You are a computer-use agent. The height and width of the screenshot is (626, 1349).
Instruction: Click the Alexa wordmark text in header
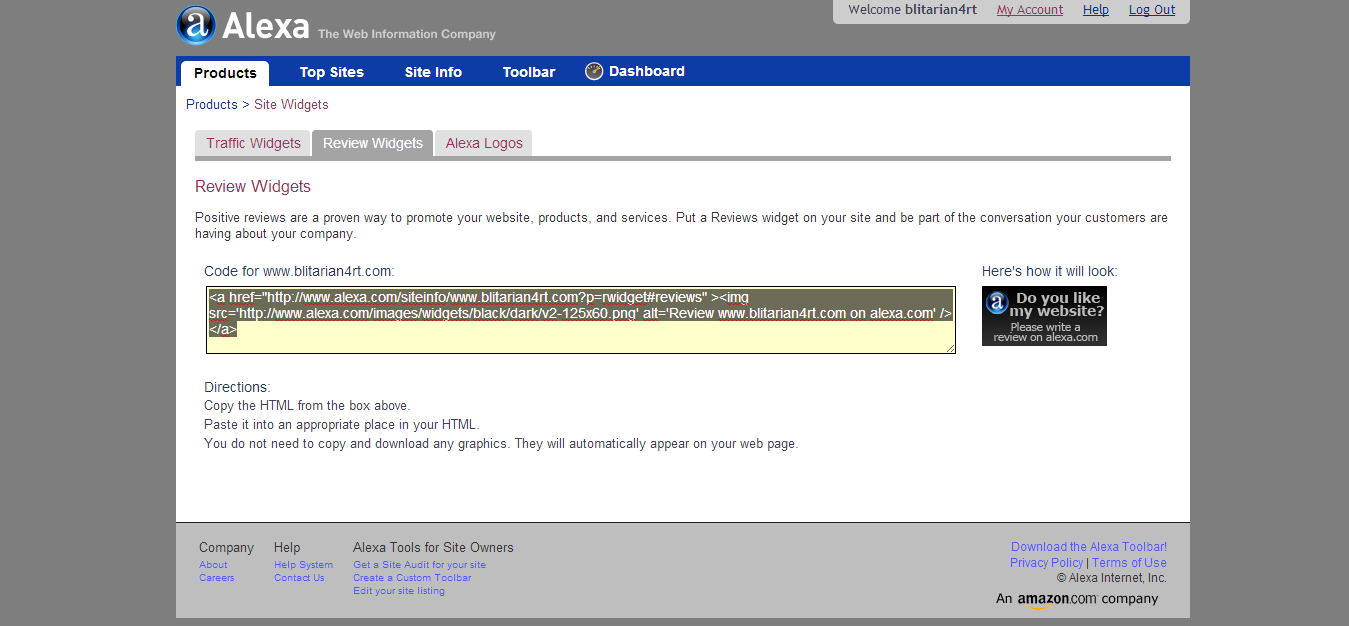point(265,25)
